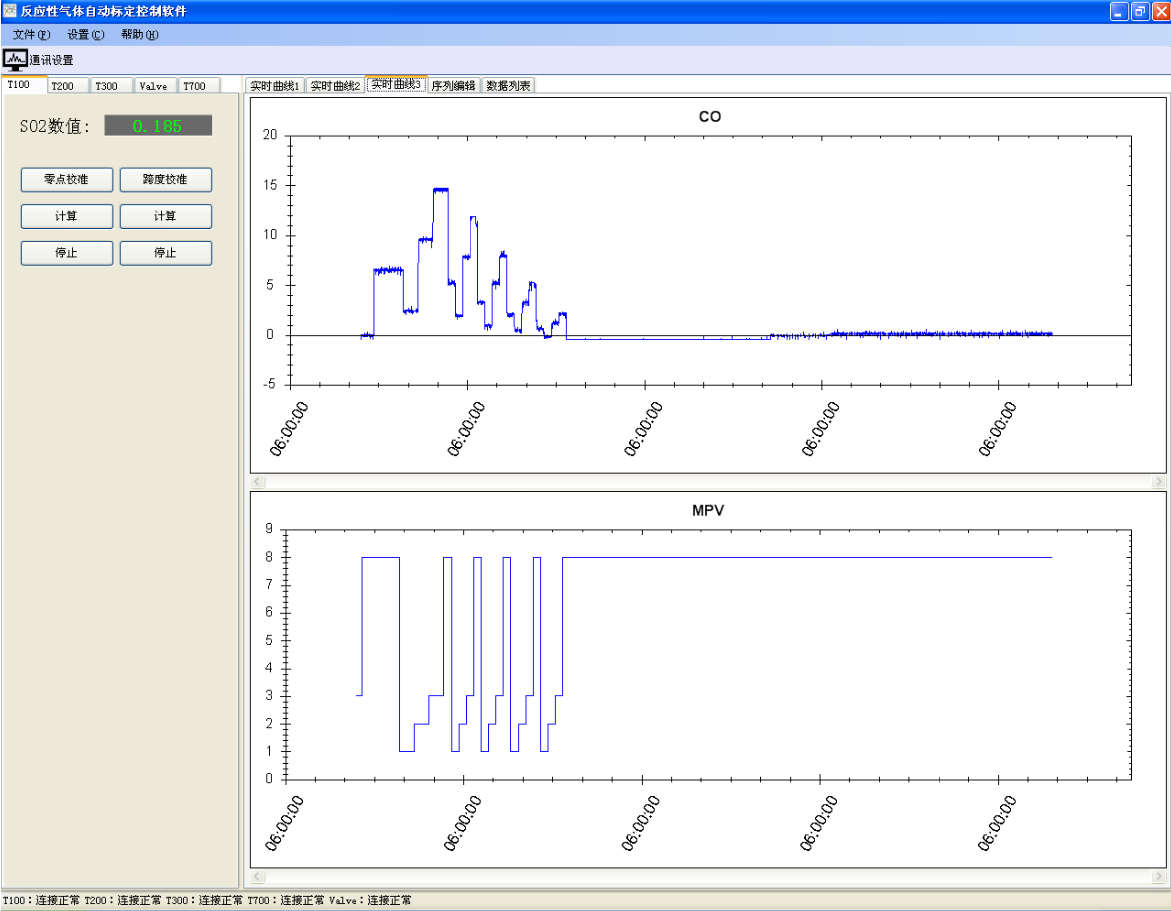The height and width of the screenshot is (911, 1171).
Task: Click the MPV chart scrollbar right arrow
Action: click(x=1158, y=876)
